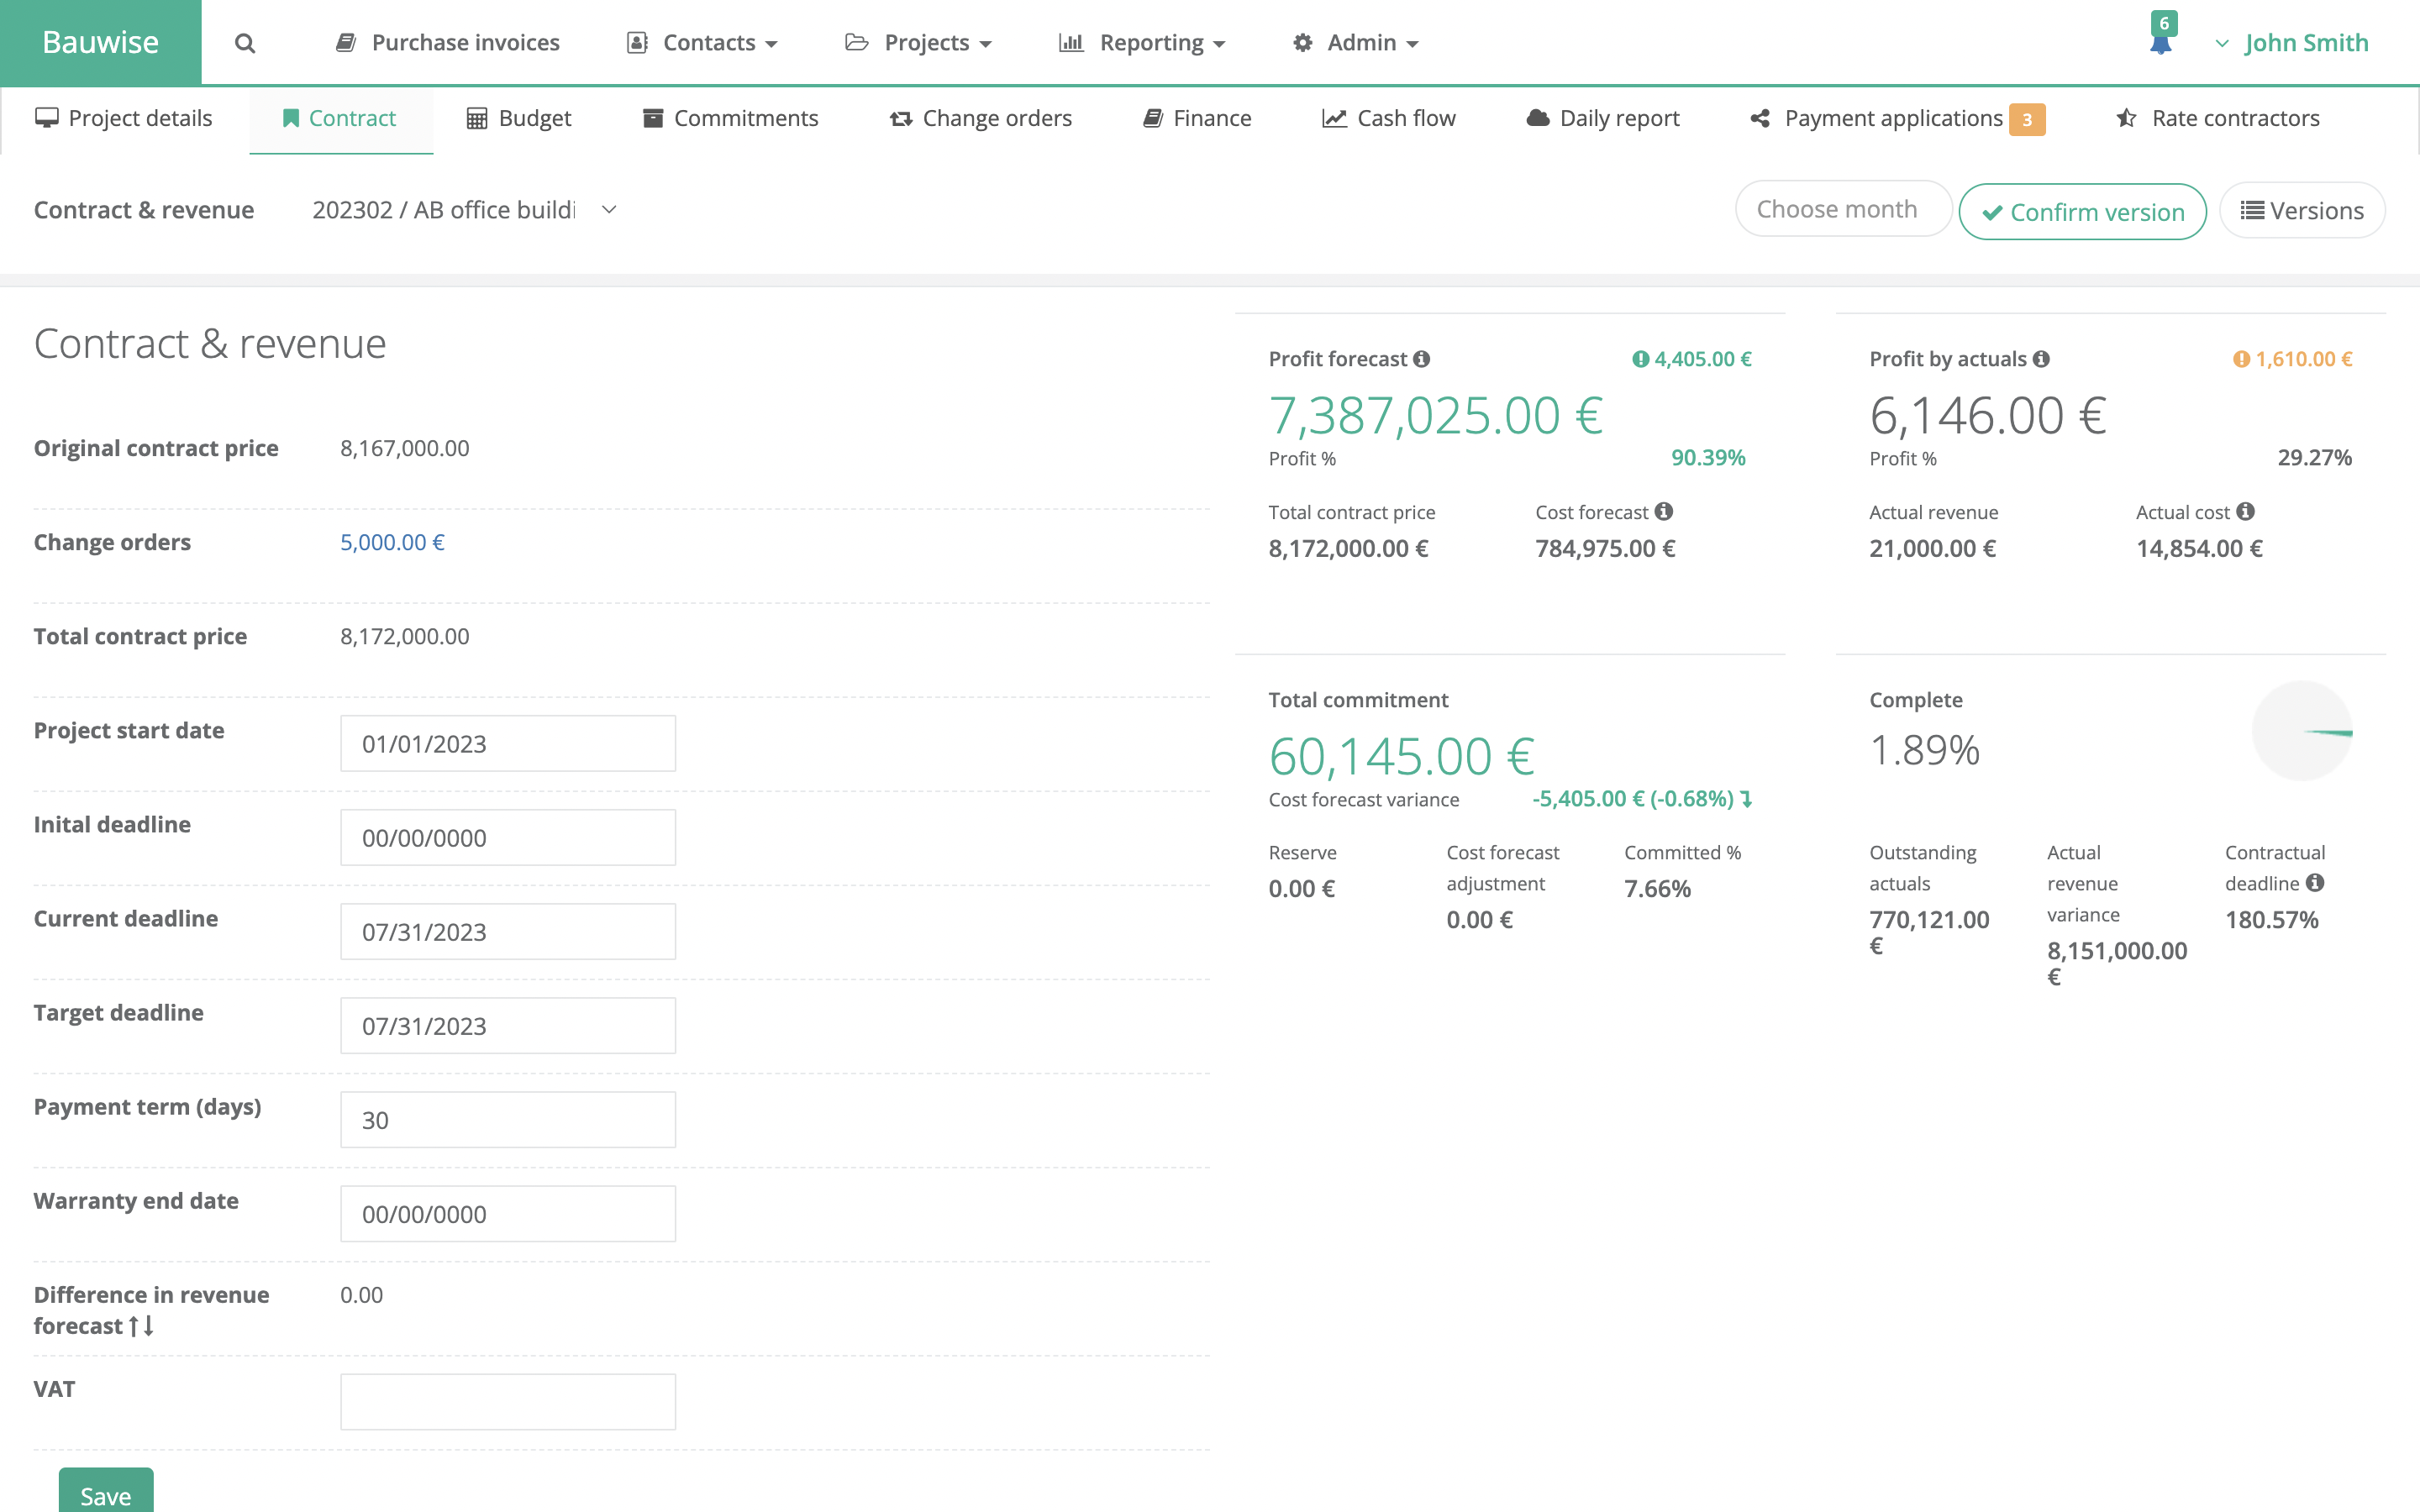
Task: Click the Rate contractors star icon
Action: (x=2127, y=118)
